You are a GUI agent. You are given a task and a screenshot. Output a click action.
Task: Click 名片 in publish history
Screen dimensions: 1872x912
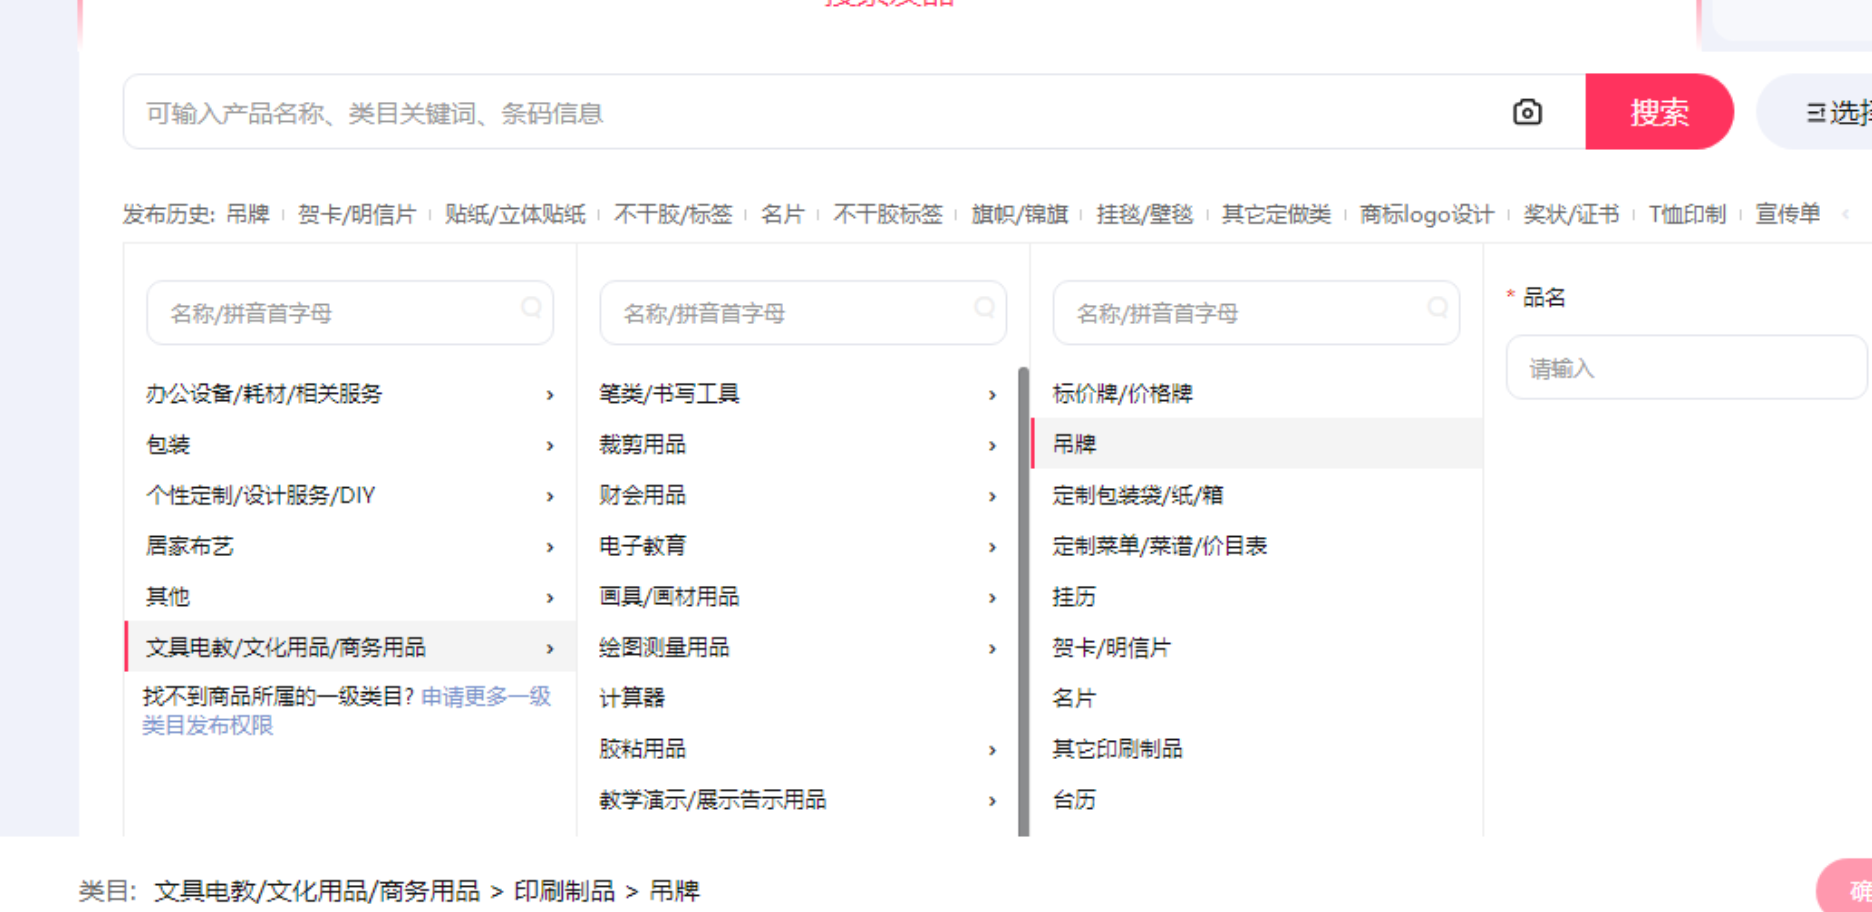(782, 214)
